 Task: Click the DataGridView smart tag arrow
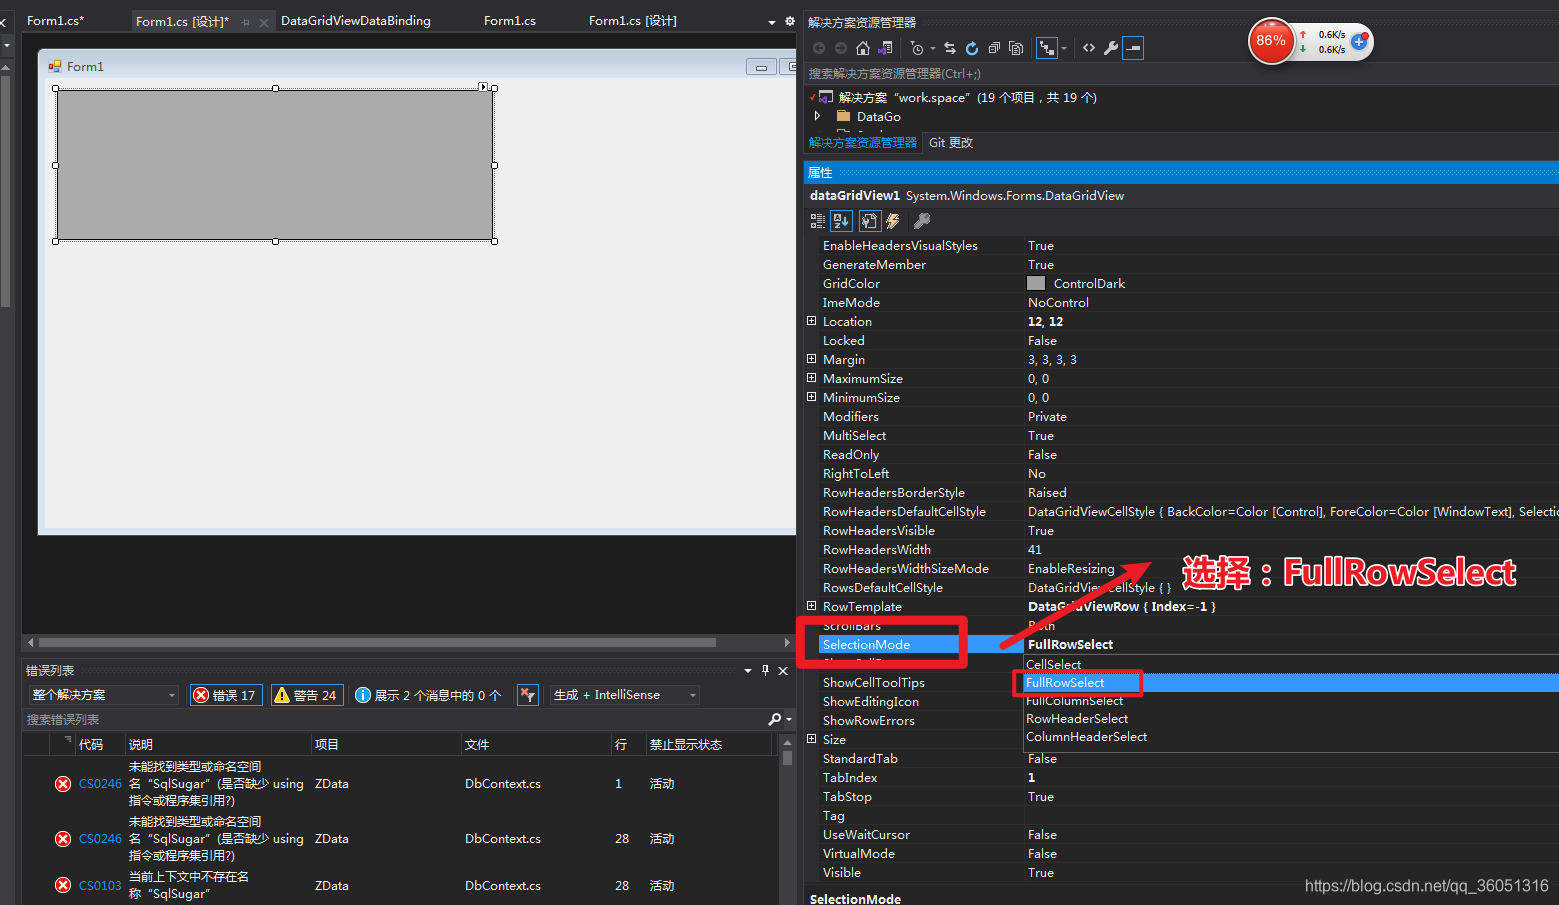(483, 87)
